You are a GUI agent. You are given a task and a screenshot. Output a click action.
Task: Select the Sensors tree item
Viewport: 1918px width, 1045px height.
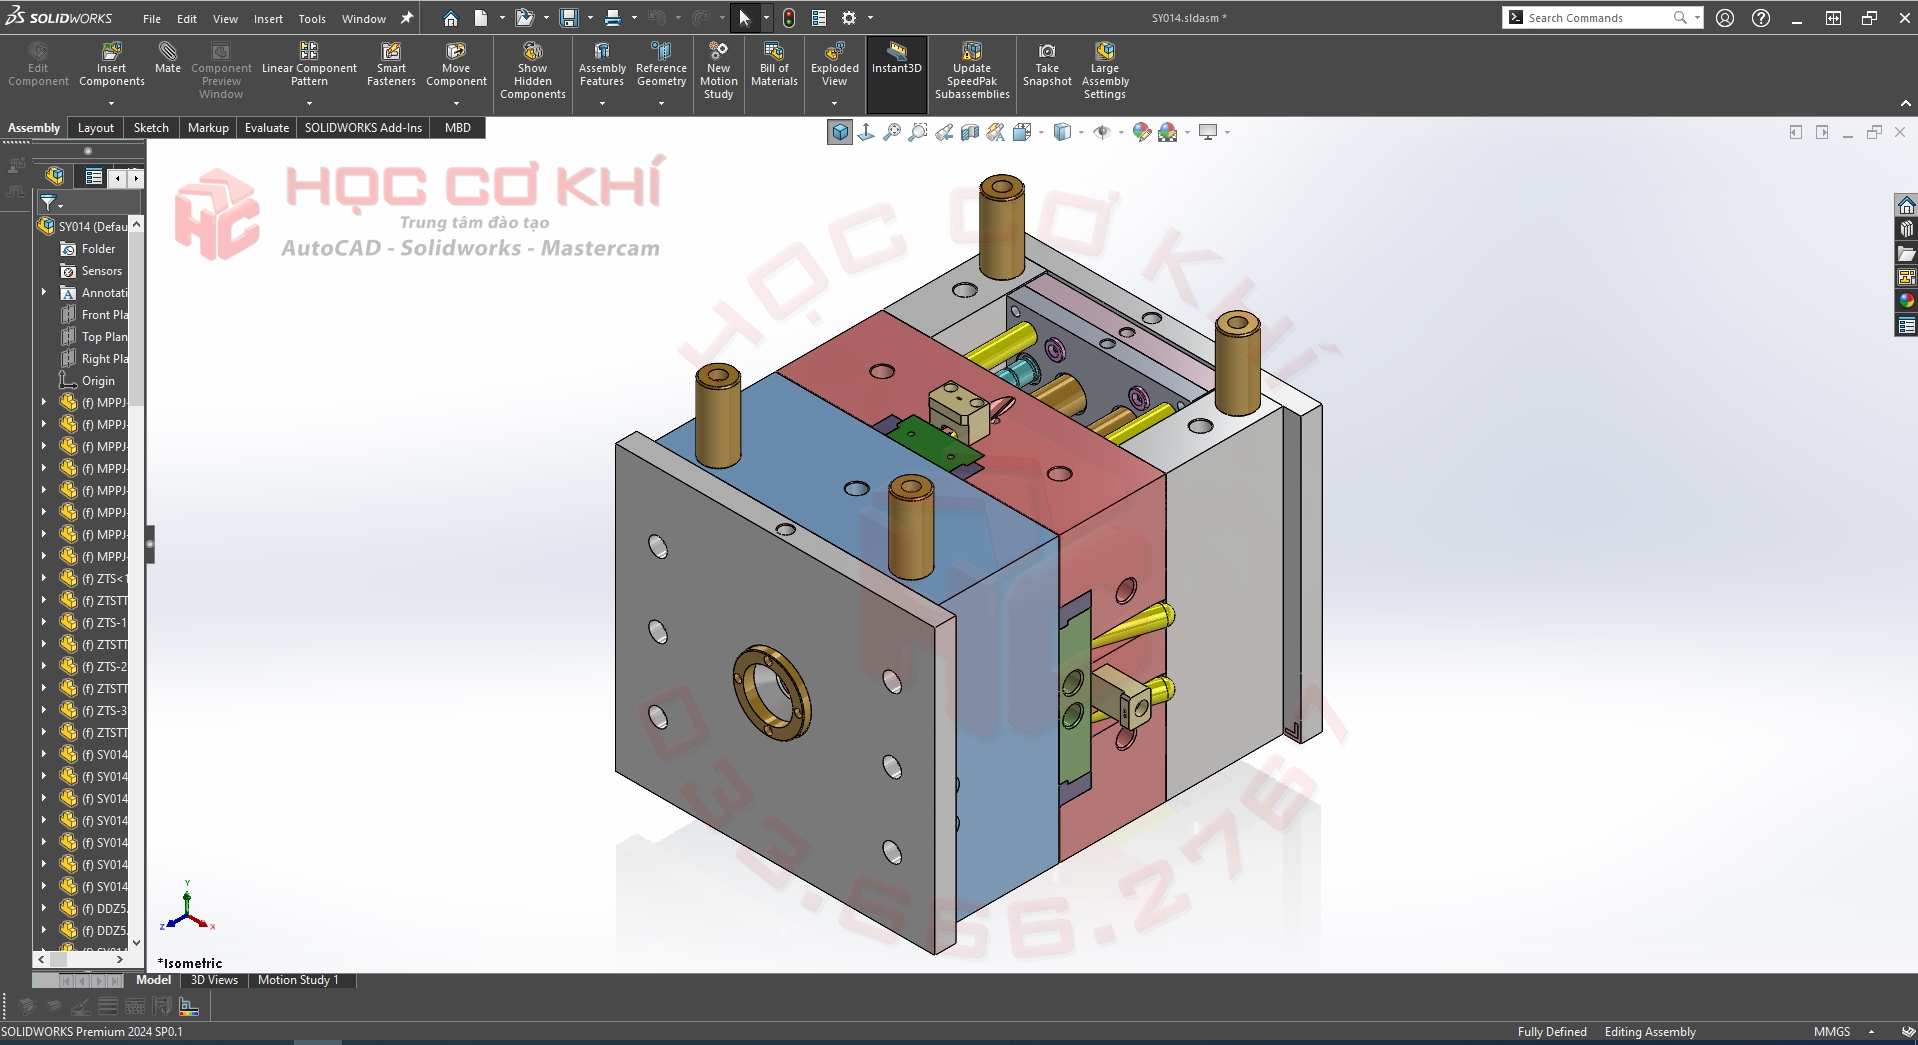tap(91, 271)
